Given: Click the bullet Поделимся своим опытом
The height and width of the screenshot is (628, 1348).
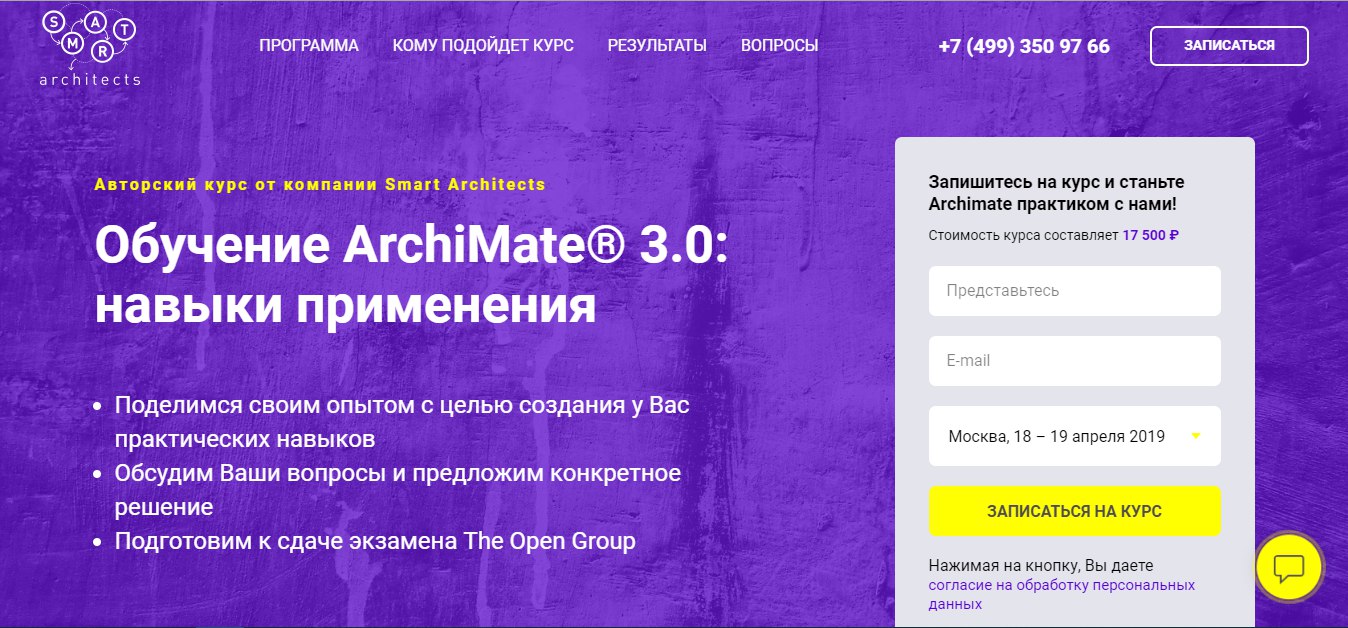Looking at the screenshot, I should (402, 422).
